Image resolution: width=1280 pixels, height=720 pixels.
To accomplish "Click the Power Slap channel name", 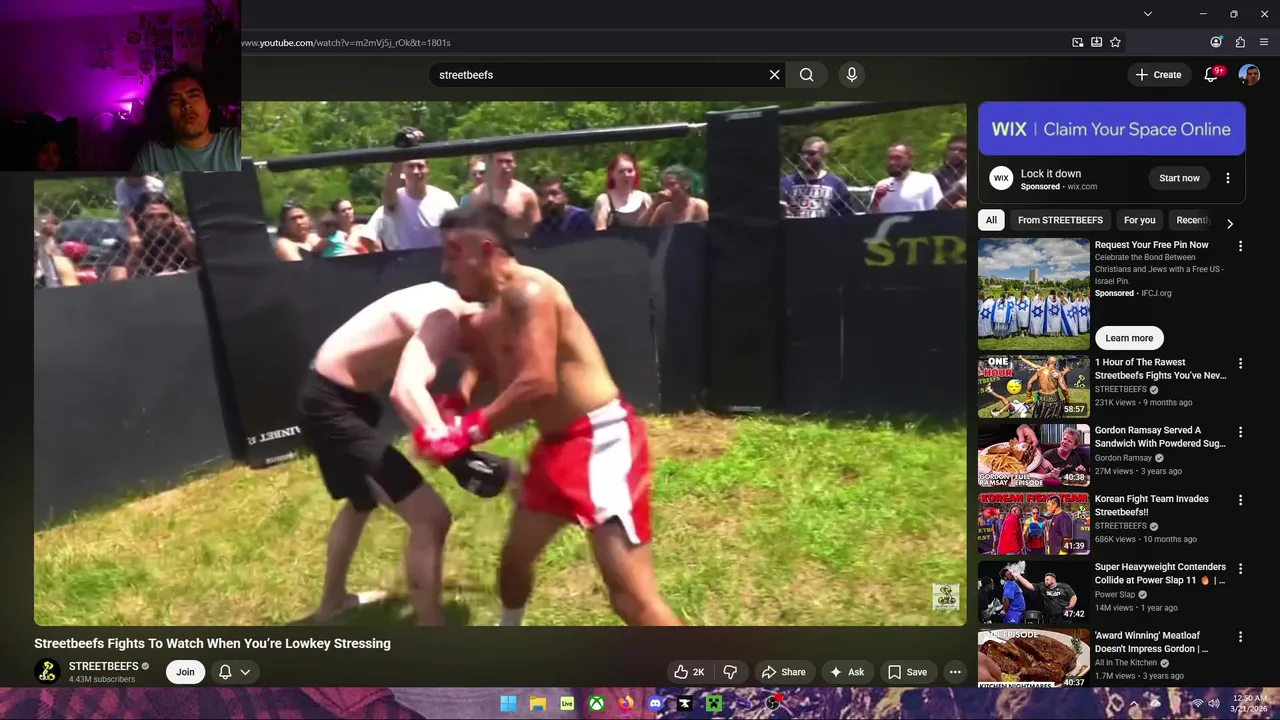I will 1115,595.
